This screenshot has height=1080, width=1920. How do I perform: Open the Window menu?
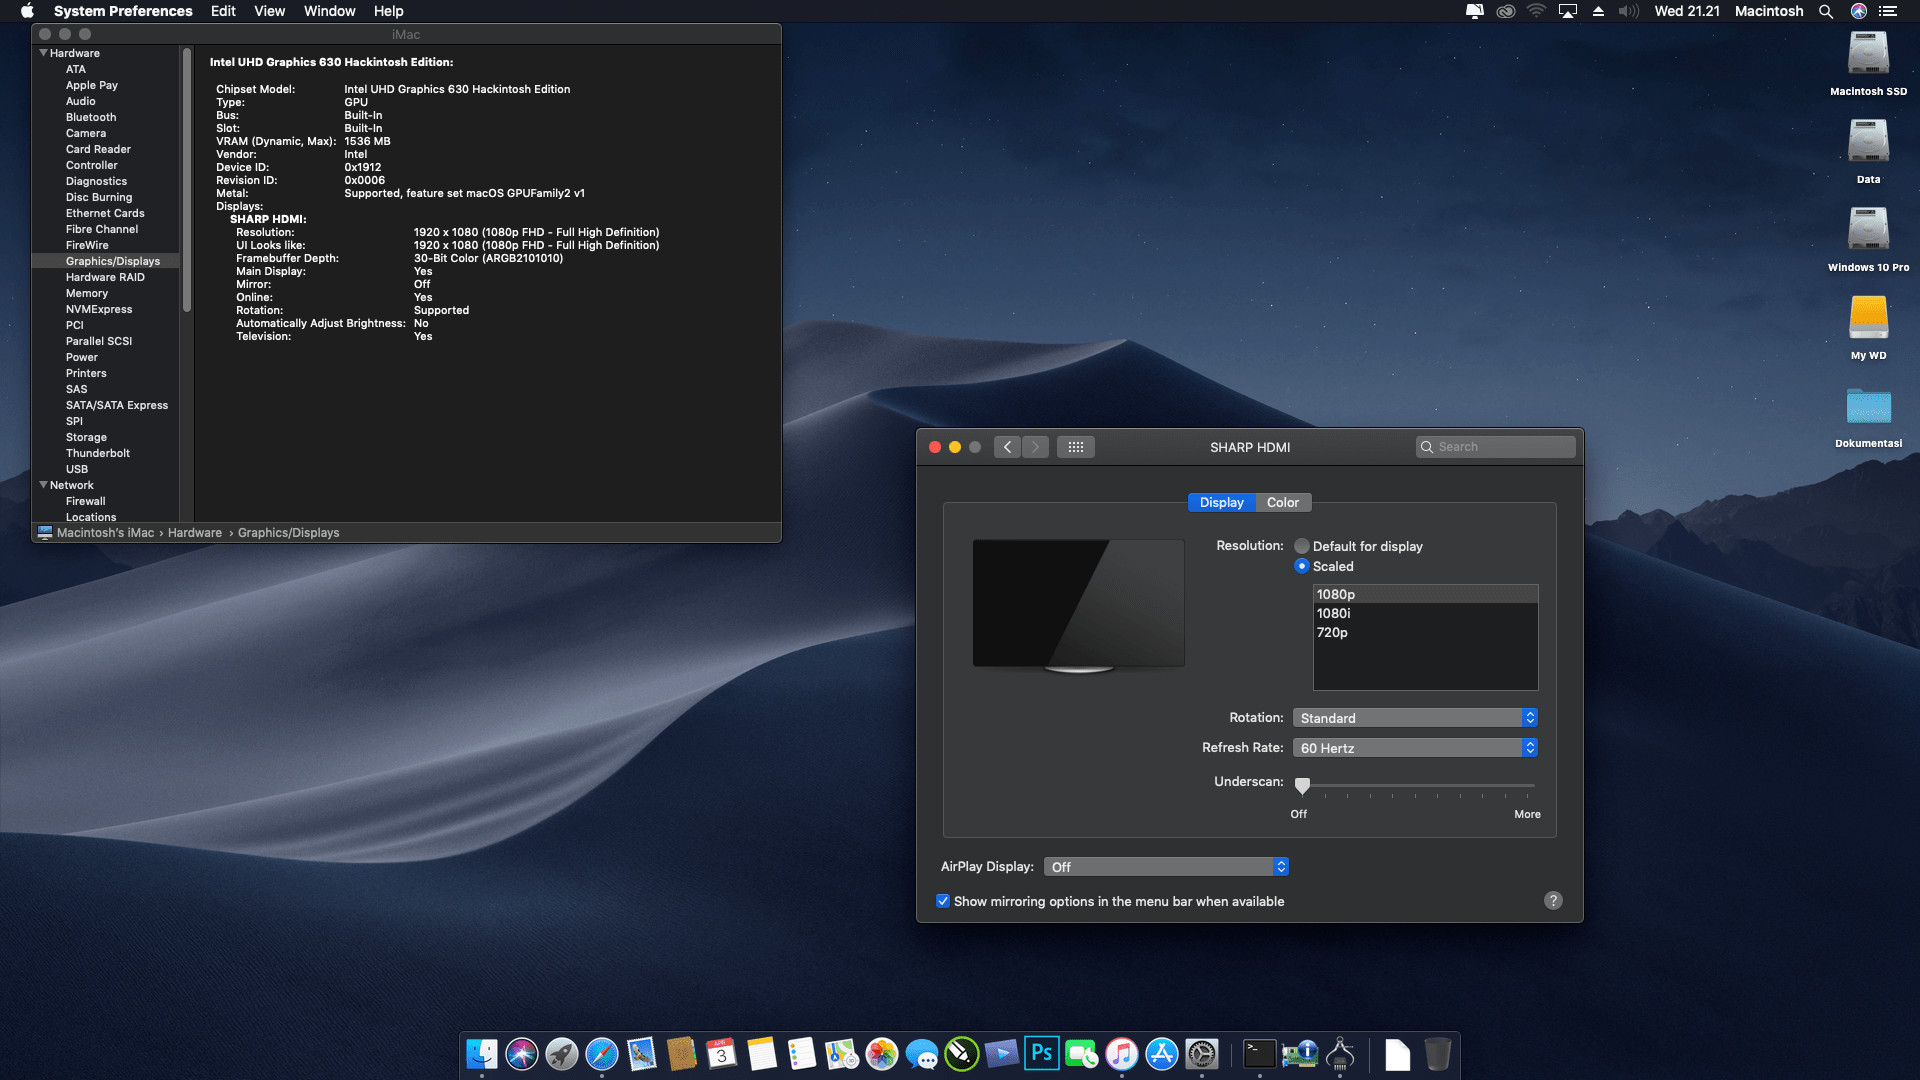[330, 11]
